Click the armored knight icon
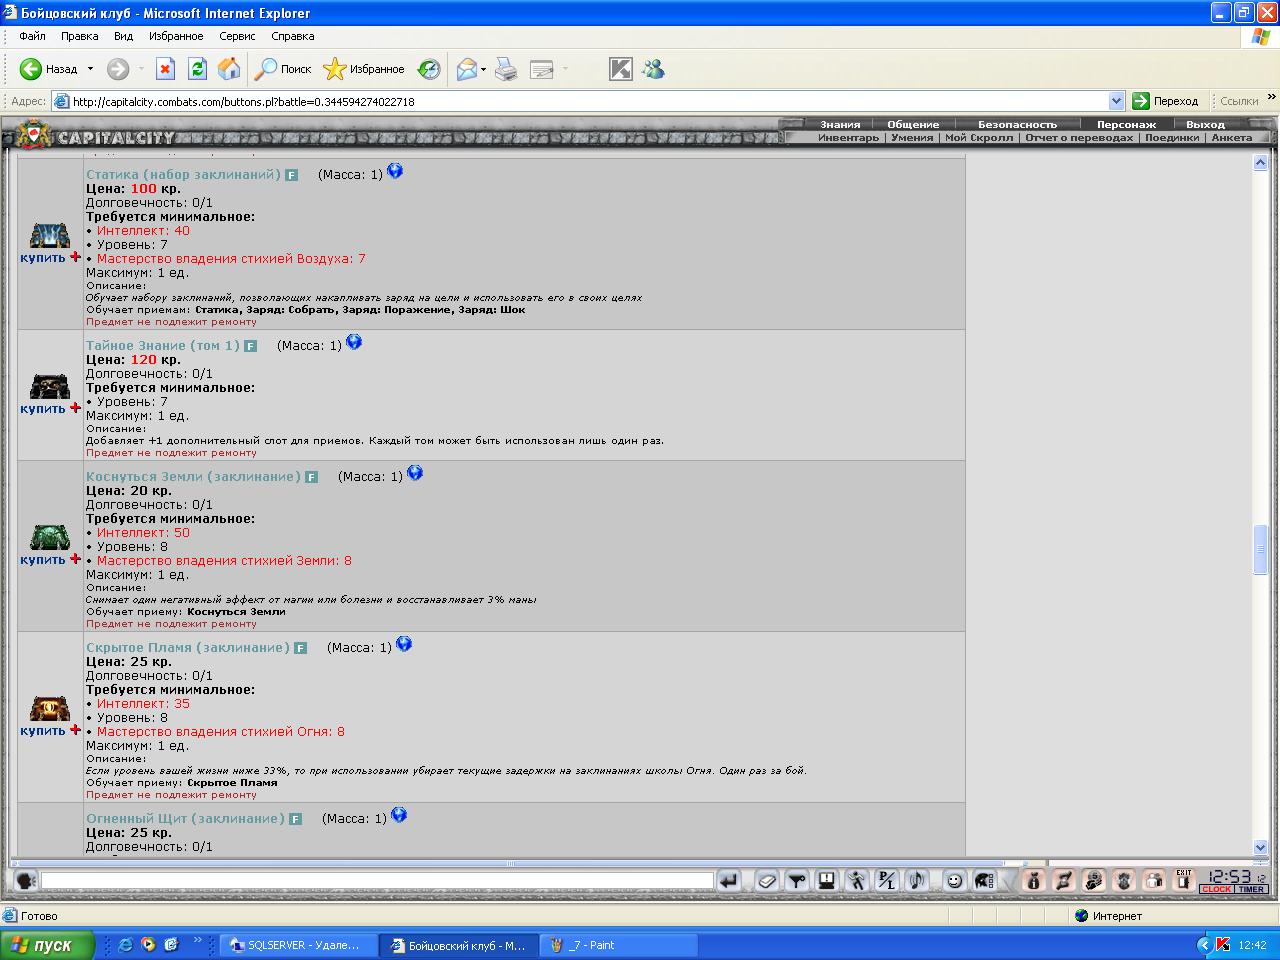The width and height of the screenshot is (1280, 960). tap(1124, 881)
